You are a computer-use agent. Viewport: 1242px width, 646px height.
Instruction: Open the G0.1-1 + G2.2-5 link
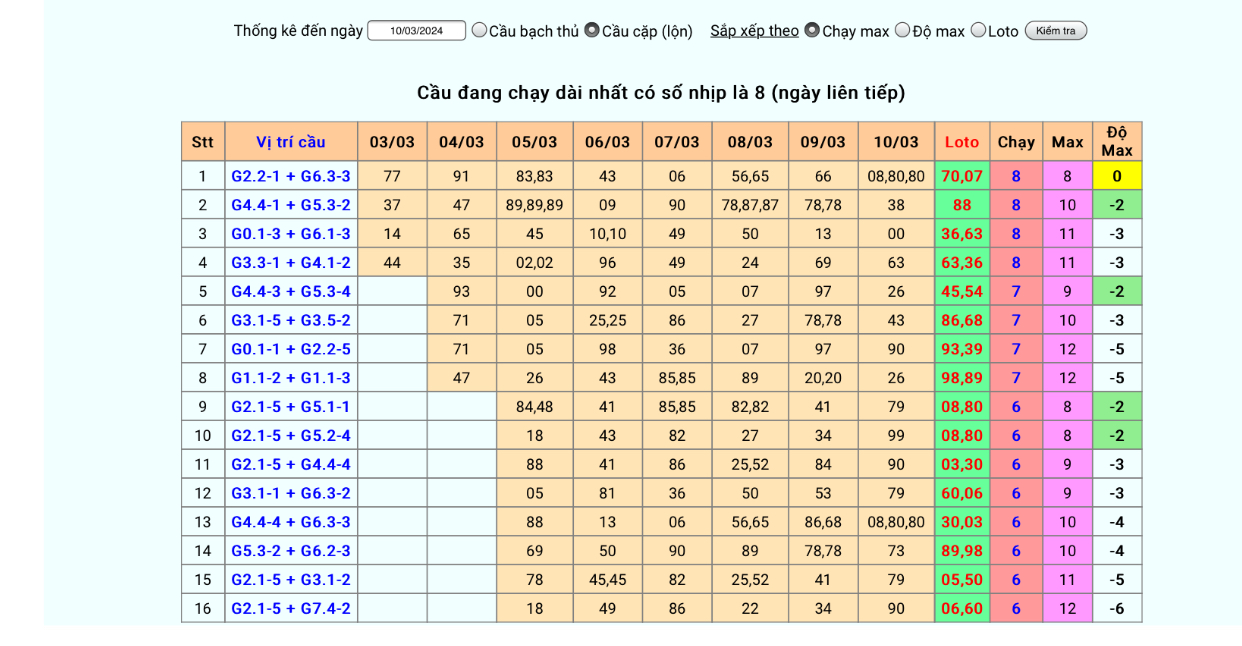291,350
